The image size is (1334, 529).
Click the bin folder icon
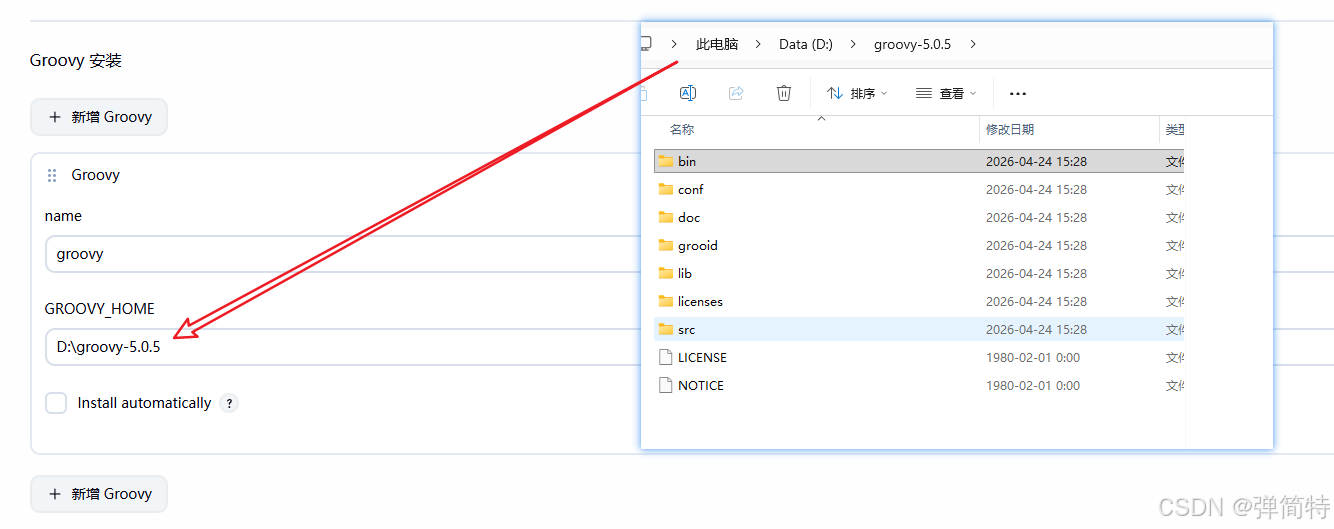(x=666, y=161)
